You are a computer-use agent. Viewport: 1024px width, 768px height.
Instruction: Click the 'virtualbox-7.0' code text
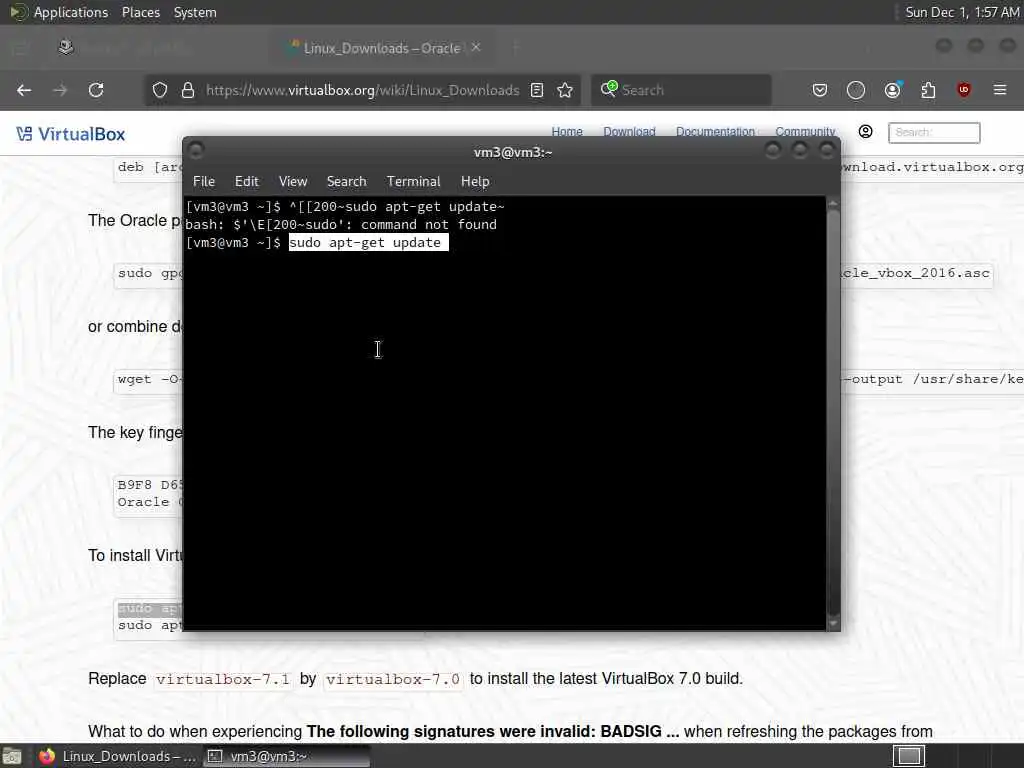pyautogui.click(x=392, y=679)
